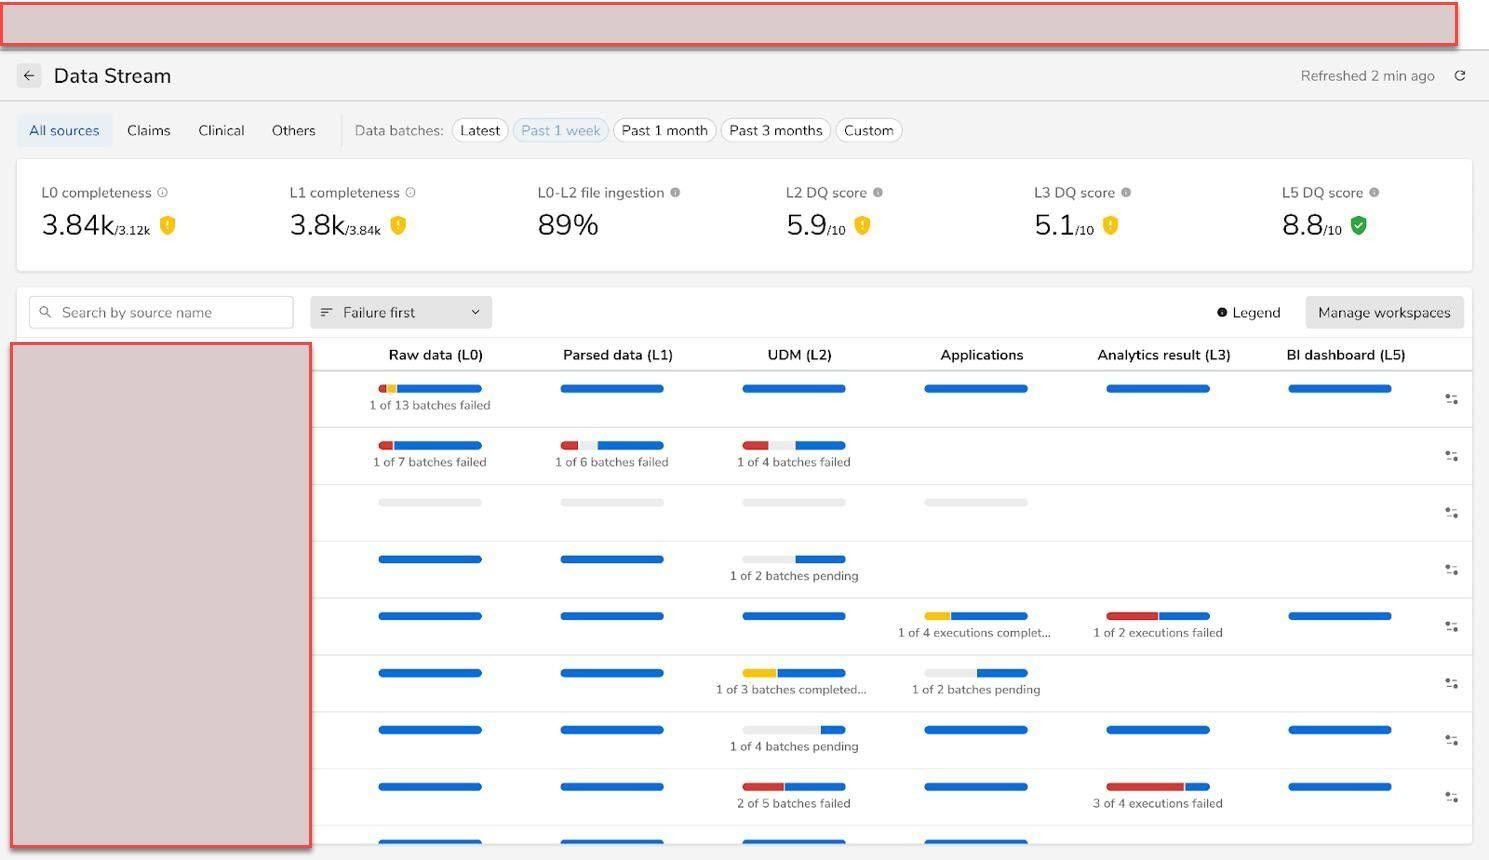
Task: Open info icon next to L2 DQ score
Action: tap(878, 193)
